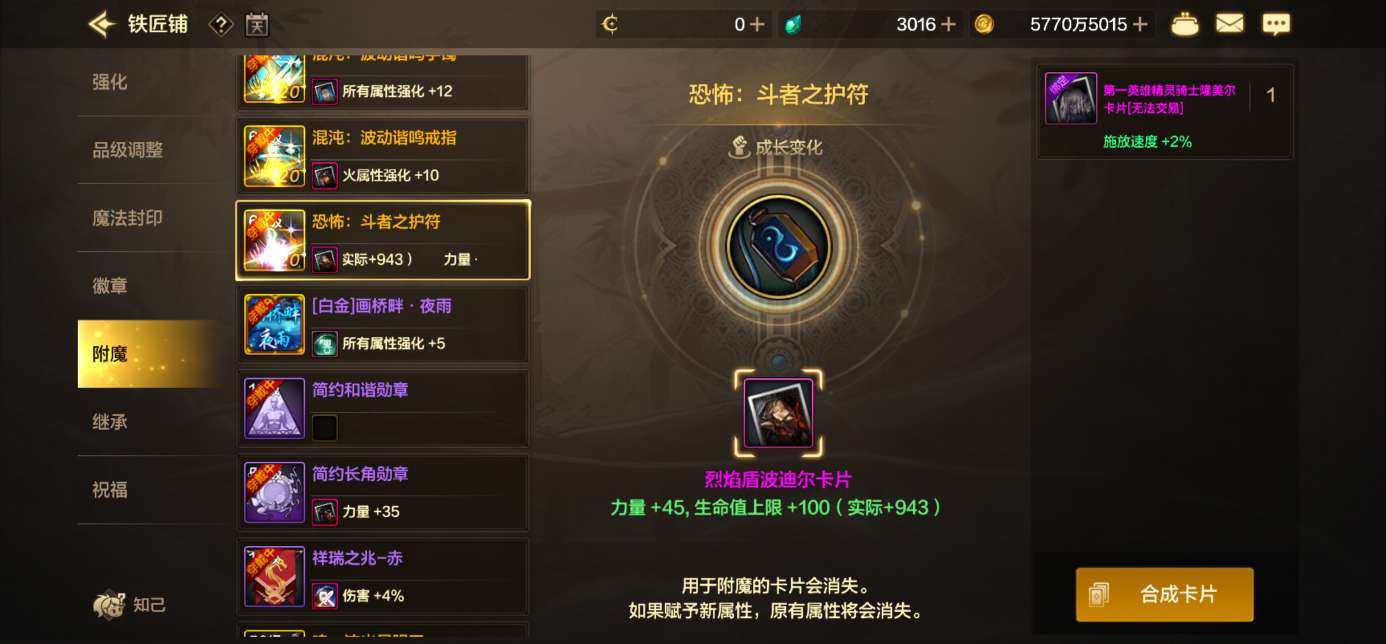Open the chat bubble icon
The image size is (1386, 644).
1276,24
